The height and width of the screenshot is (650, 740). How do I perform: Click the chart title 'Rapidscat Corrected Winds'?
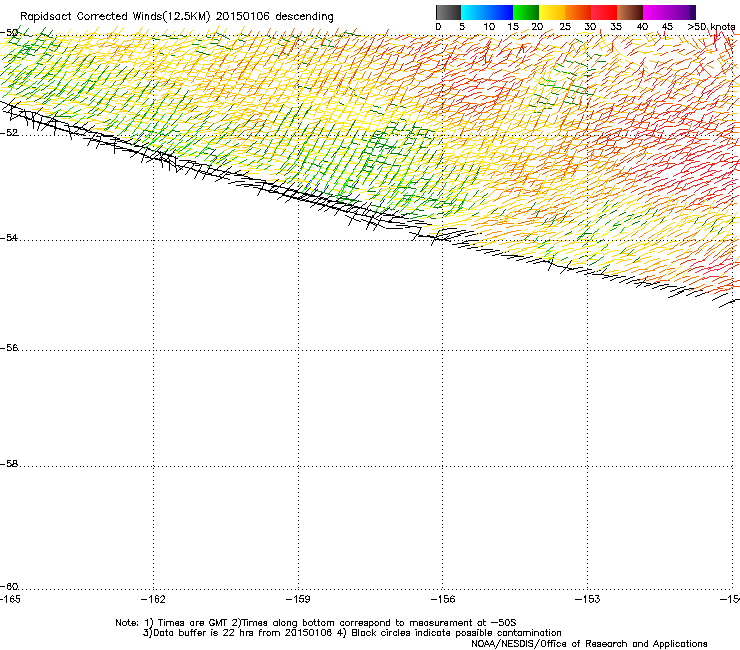pos(91,17)
